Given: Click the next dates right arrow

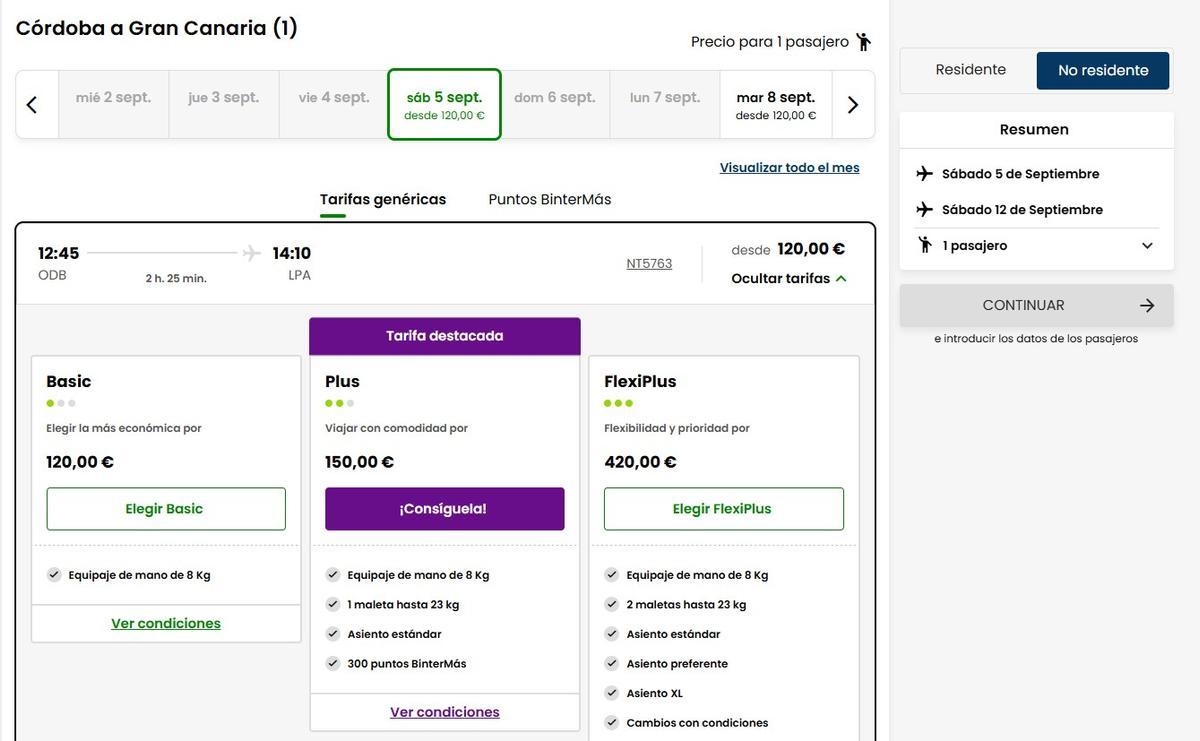Looking at the screenshot, I should point(853,104).
